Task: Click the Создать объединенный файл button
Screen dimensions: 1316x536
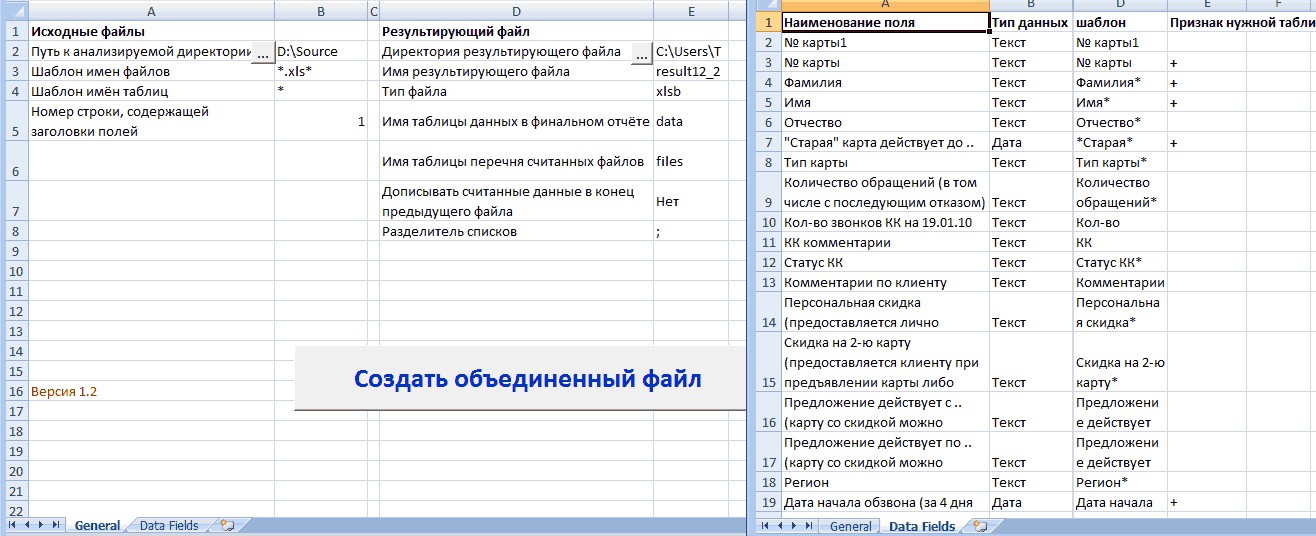Action: pyautogui.click(x=520, y=379)
